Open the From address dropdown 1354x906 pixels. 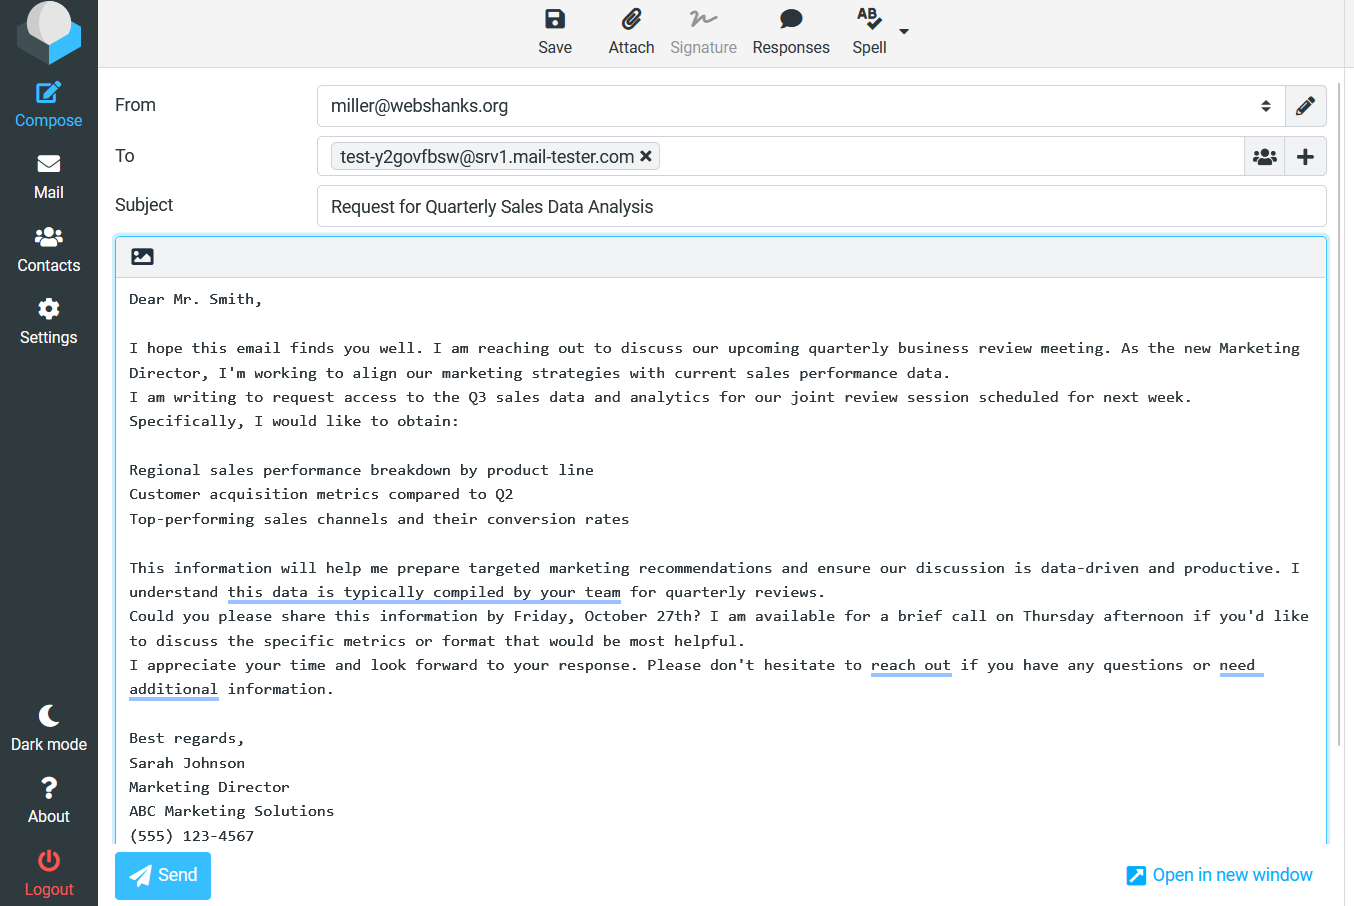[801, 106]
